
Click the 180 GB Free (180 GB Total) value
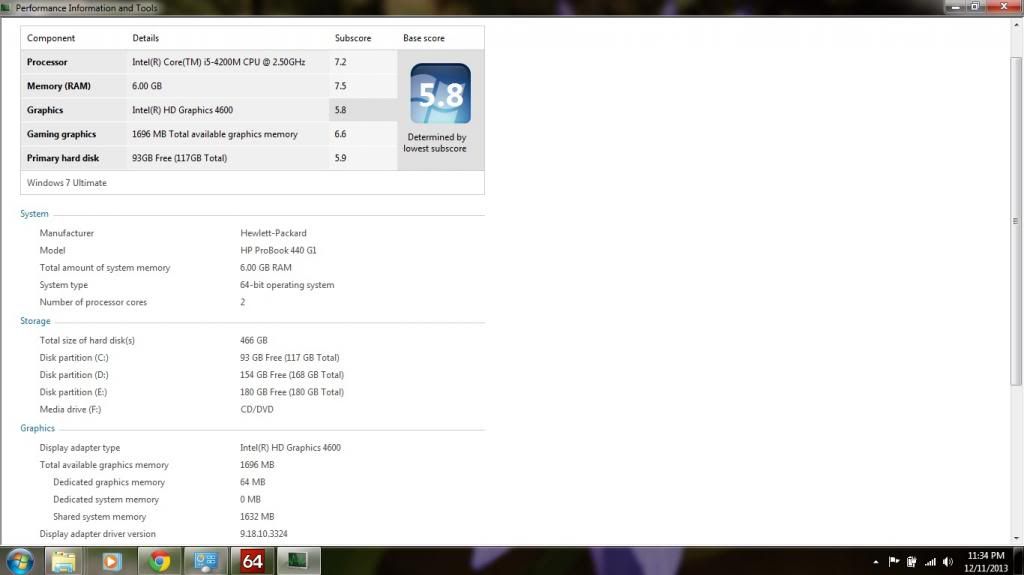(x=292, y=392)
